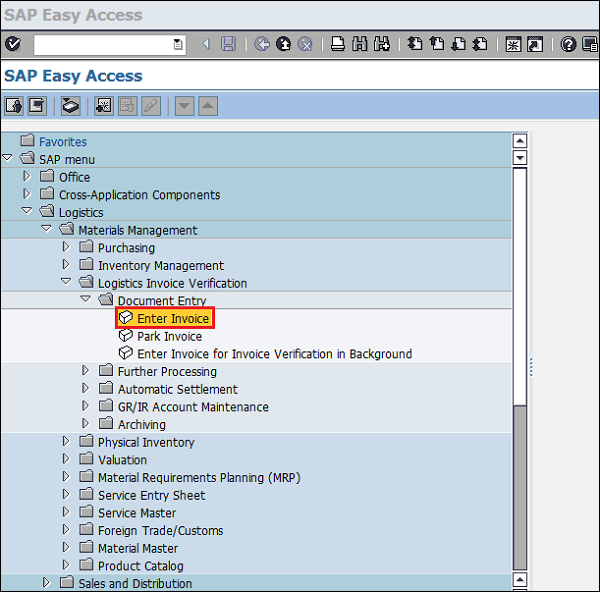Click the green Enter checkmark icon
The width and height of the screenshot is (600, 592).
(x=13, y=44)
